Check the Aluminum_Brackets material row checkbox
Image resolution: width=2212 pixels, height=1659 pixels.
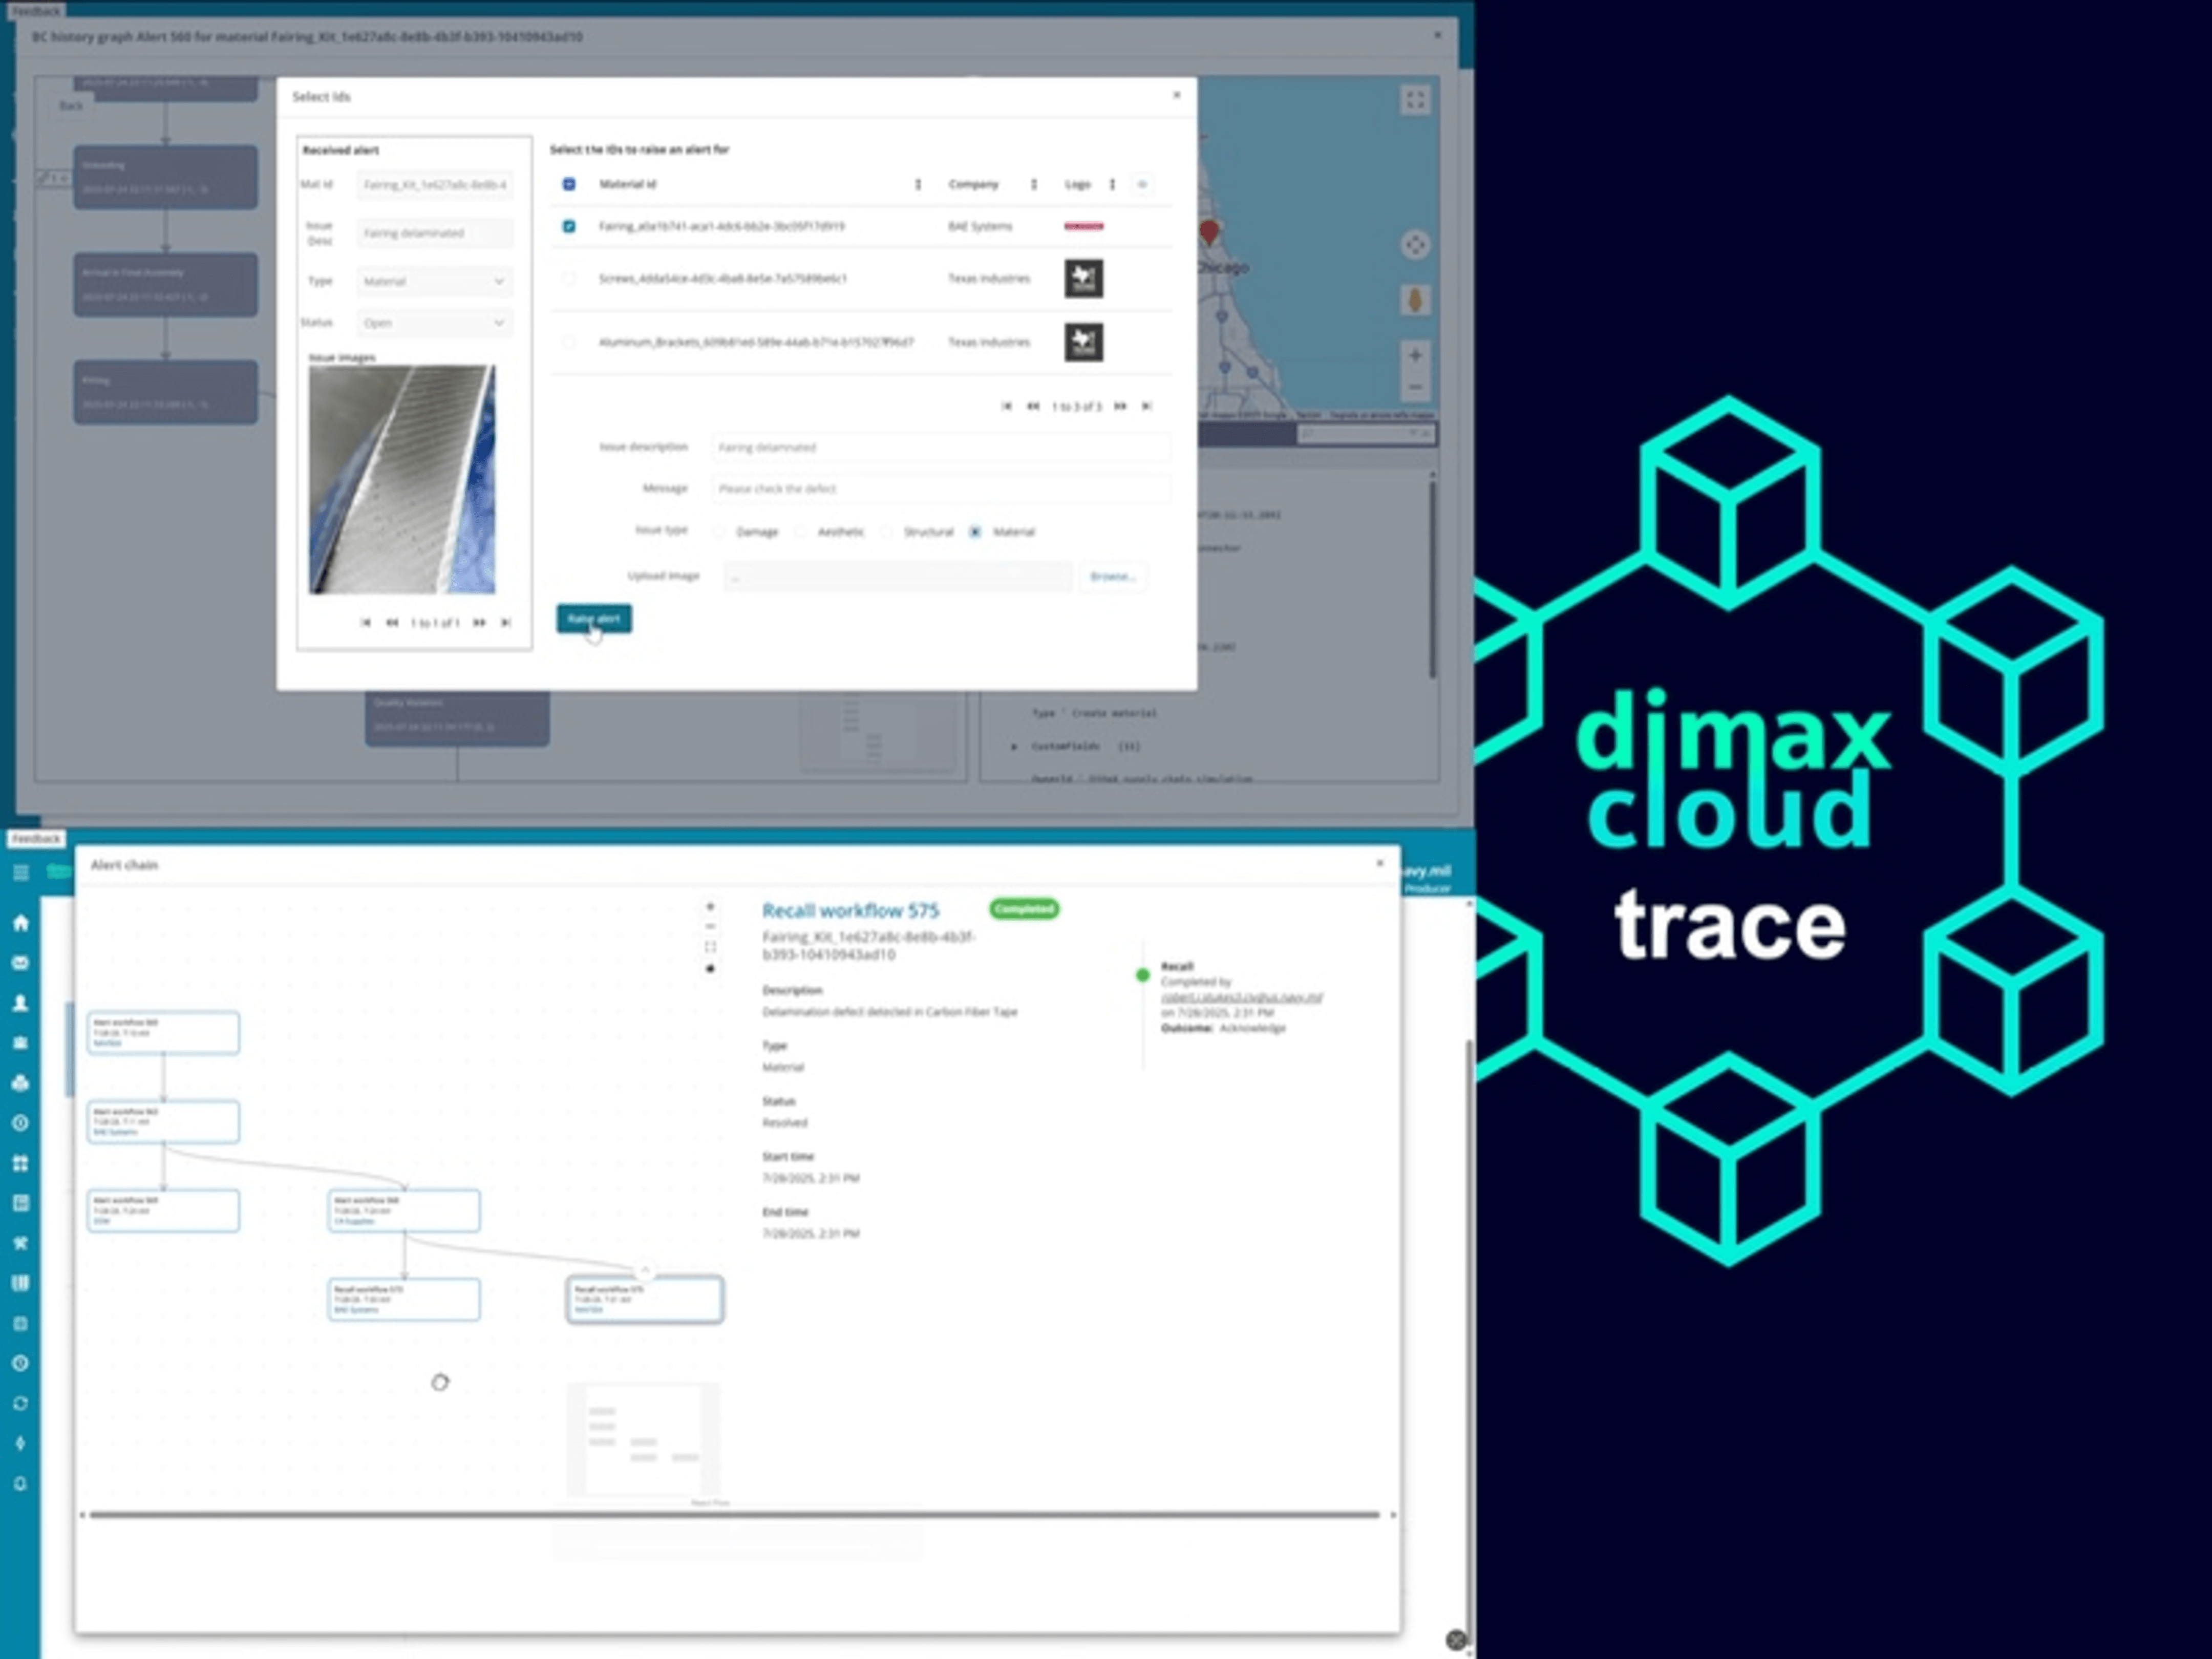coord(569,342)
